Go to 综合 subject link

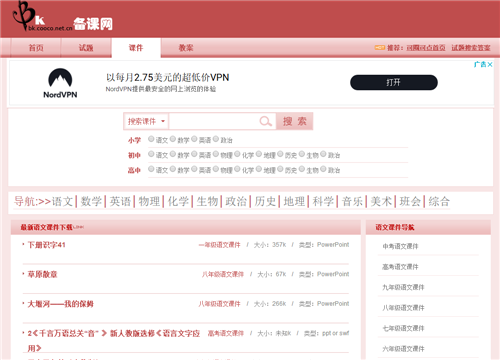point(439,201)
